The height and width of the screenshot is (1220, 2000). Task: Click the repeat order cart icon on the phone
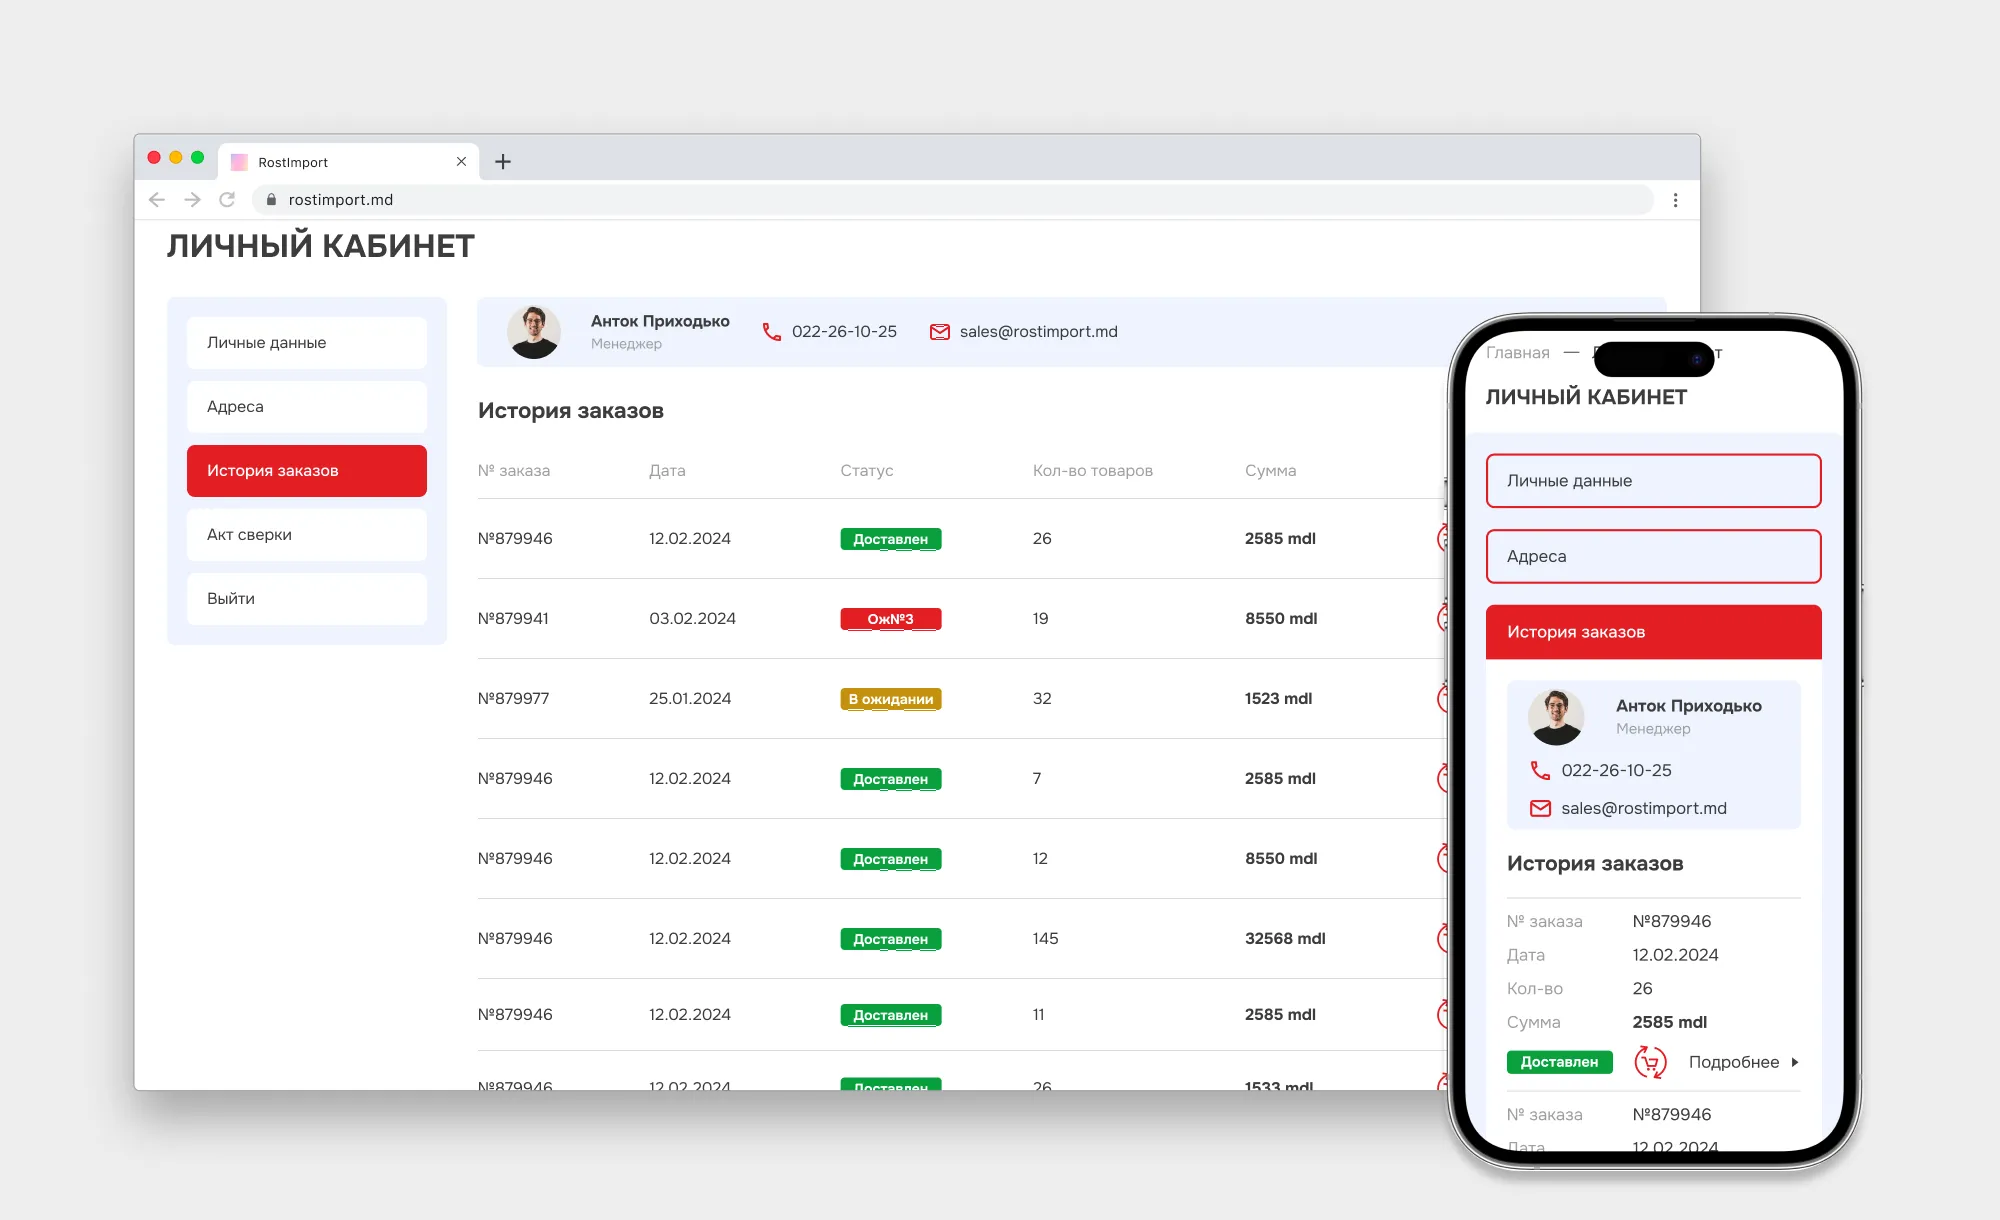(1650, 1062)
